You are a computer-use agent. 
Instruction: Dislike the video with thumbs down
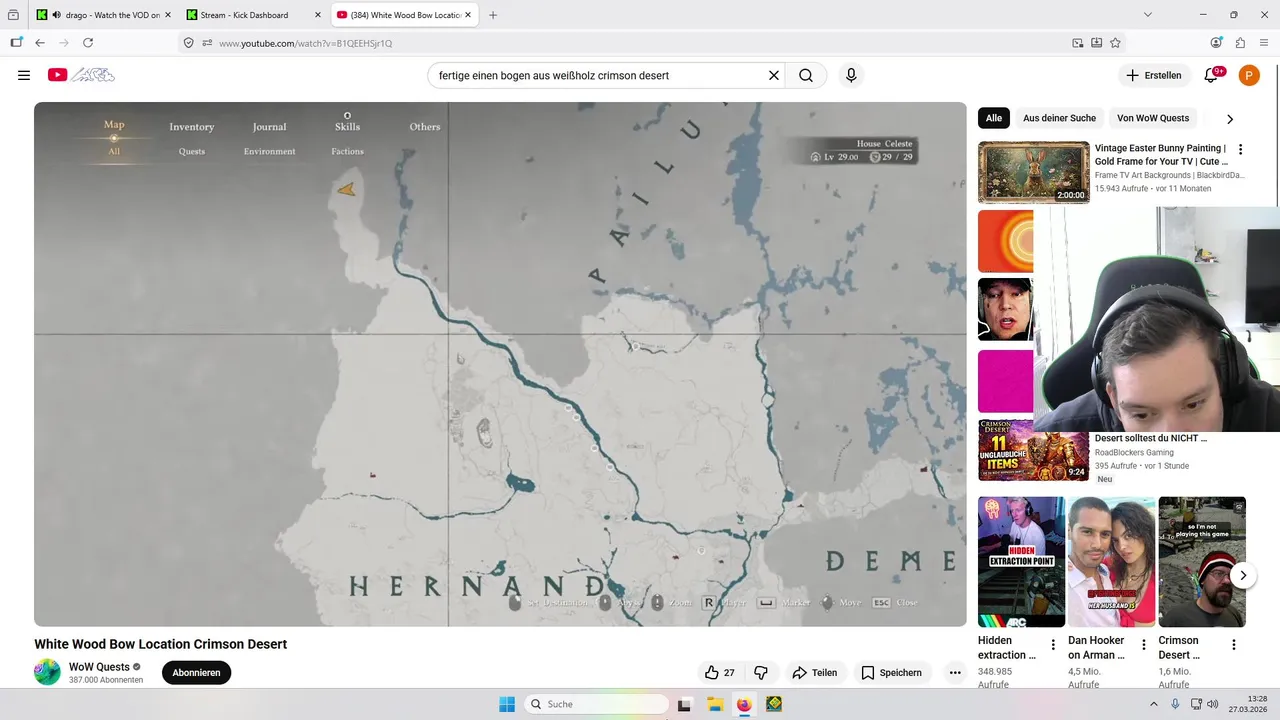point(760,673)
